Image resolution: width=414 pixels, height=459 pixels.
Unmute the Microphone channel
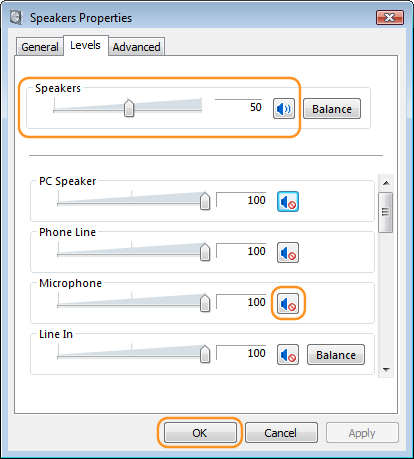288,304
